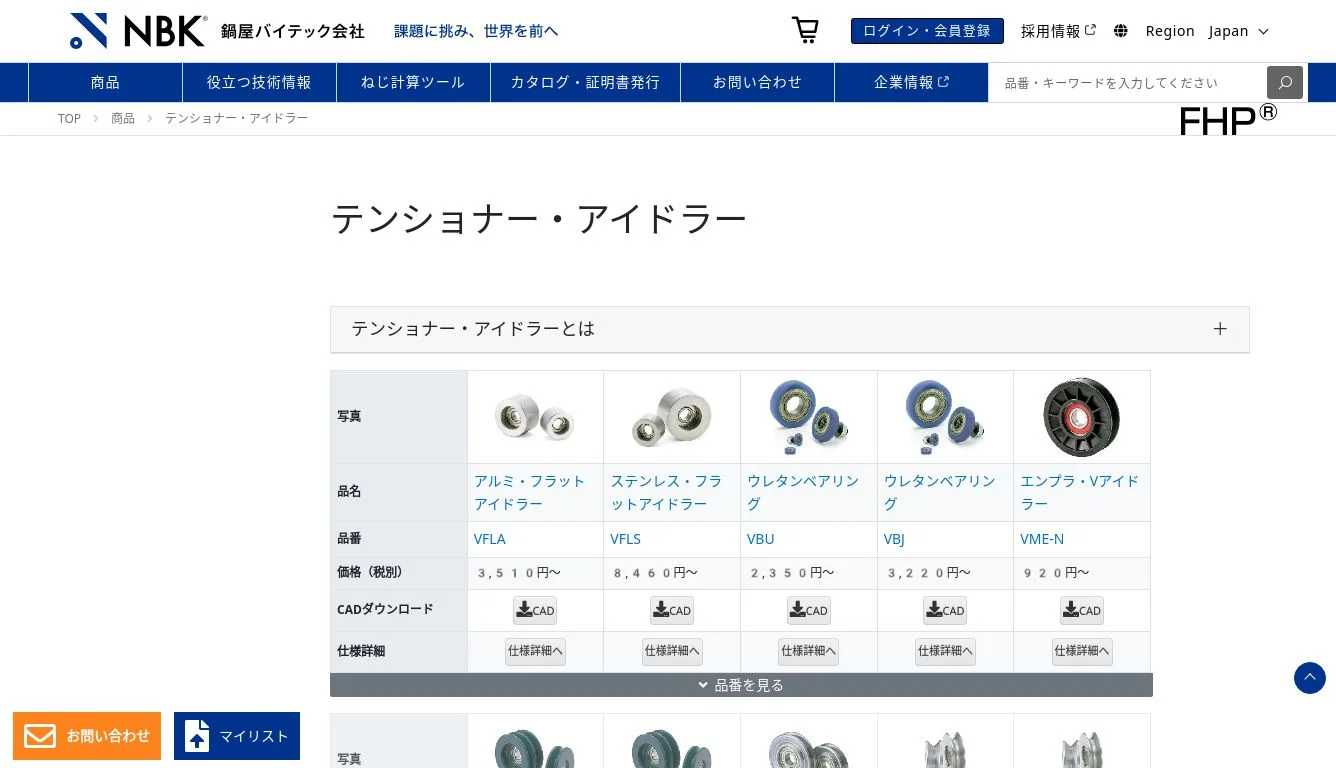Download CAD file for VME-N
This screenshot has width=1336, height=768.
1081,610
